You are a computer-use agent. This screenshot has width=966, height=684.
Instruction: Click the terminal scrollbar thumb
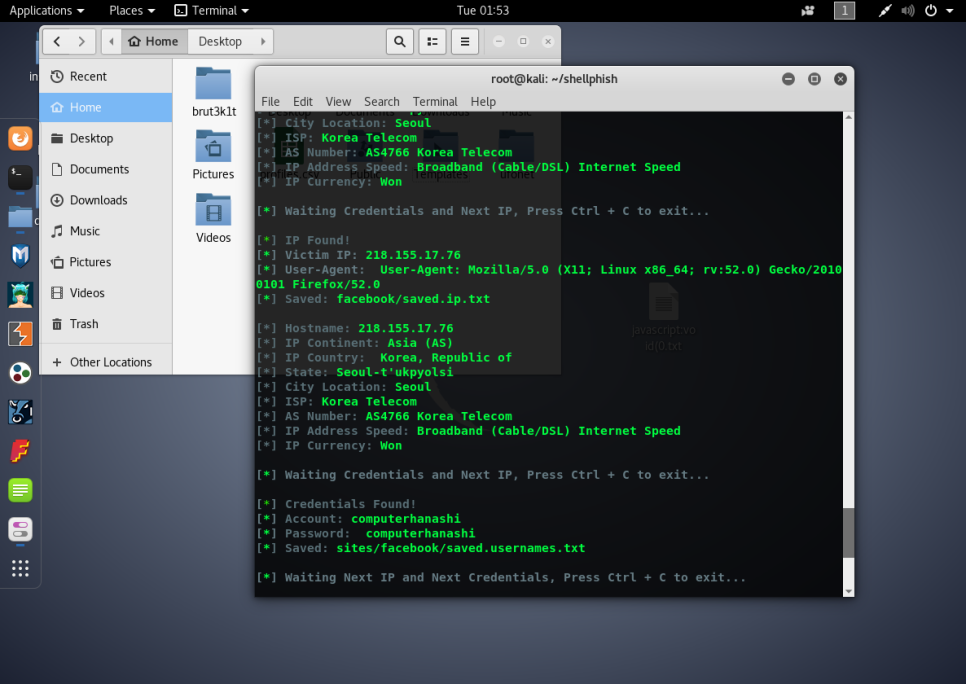(x=848, y=532)
